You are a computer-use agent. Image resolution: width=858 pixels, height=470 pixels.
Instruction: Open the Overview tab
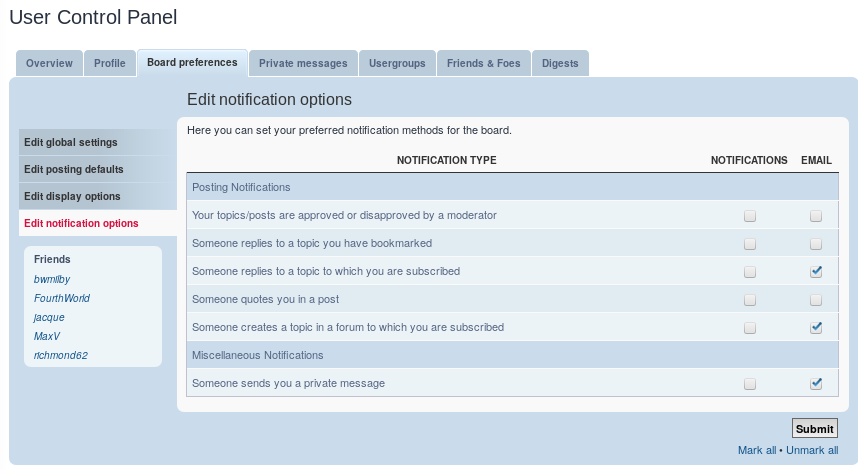(x=49, y=63)
